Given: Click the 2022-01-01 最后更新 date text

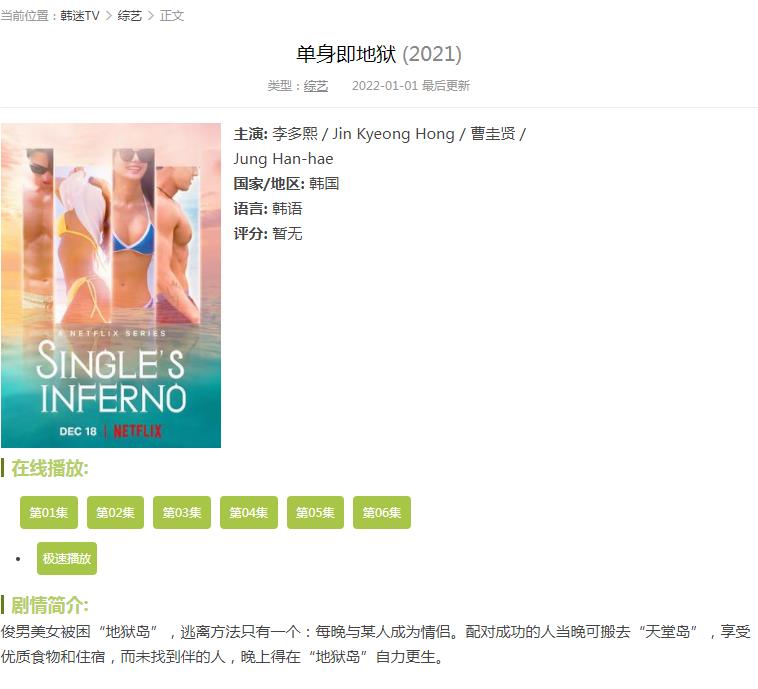Looking at the screenshot, I should click(x=411, y=86).
